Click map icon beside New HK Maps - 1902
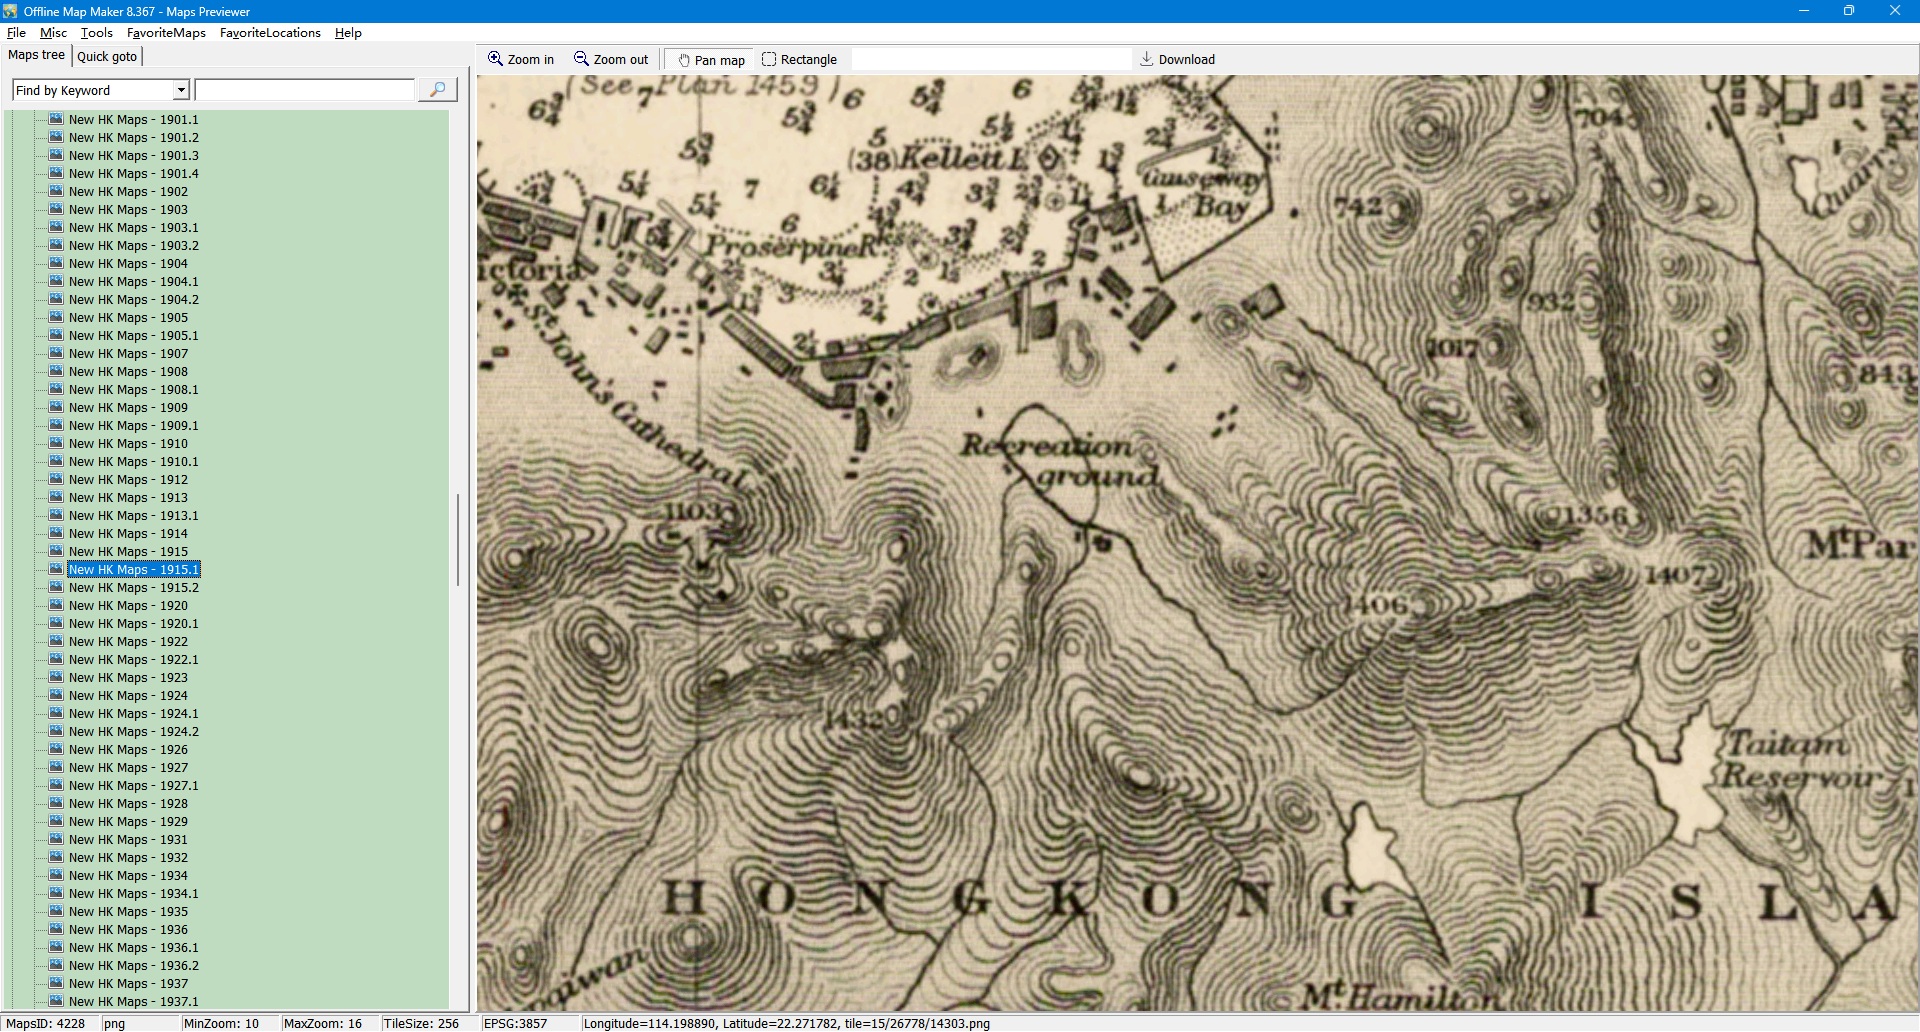 (x=57, y=191)
